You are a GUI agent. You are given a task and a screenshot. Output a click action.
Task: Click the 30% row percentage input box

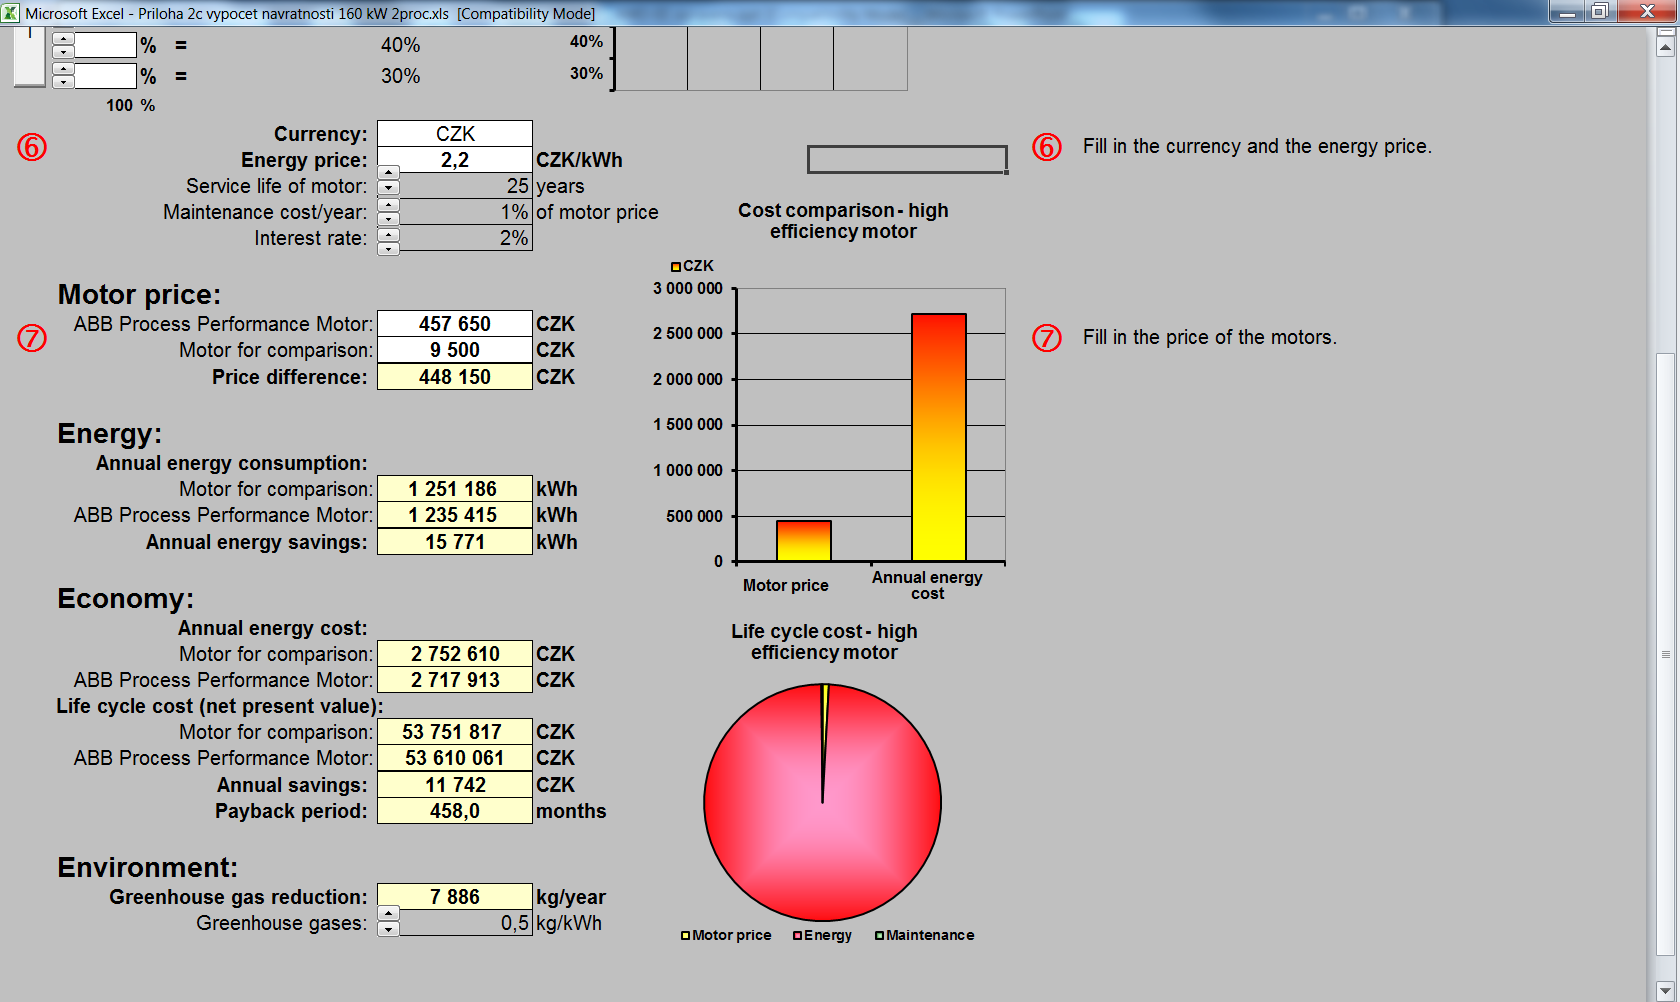coord(105,76)
